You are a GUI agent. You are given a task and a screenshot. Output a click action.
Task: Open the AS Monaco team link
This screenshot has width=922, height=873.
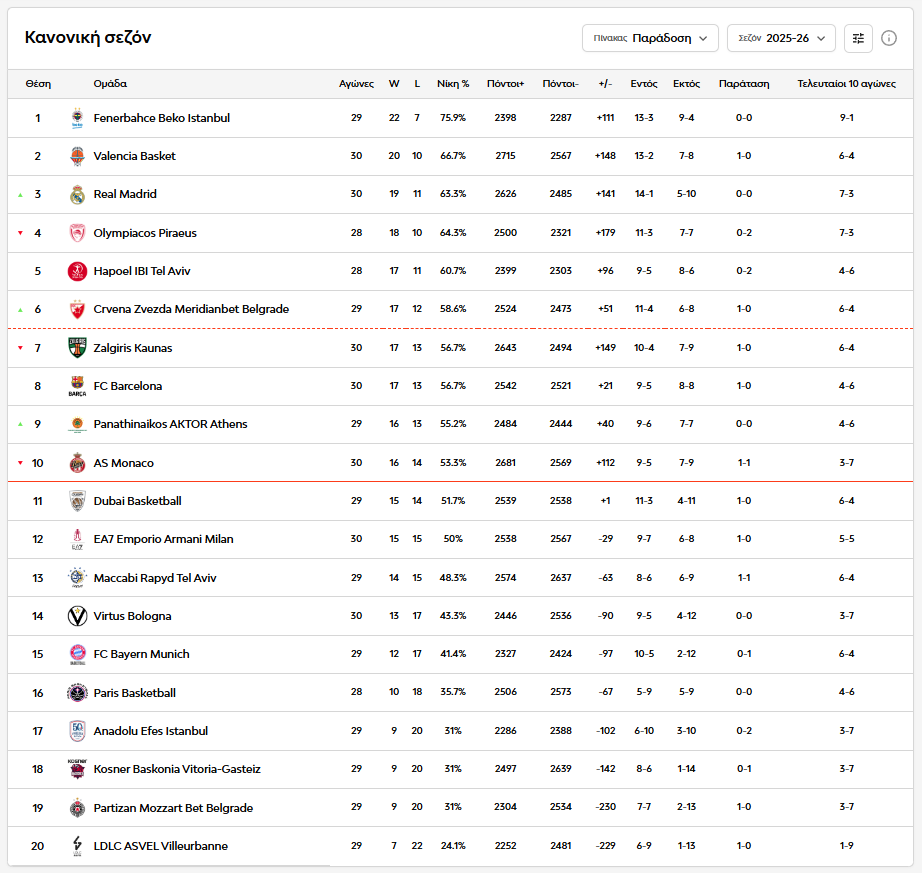tap(123, 463)
